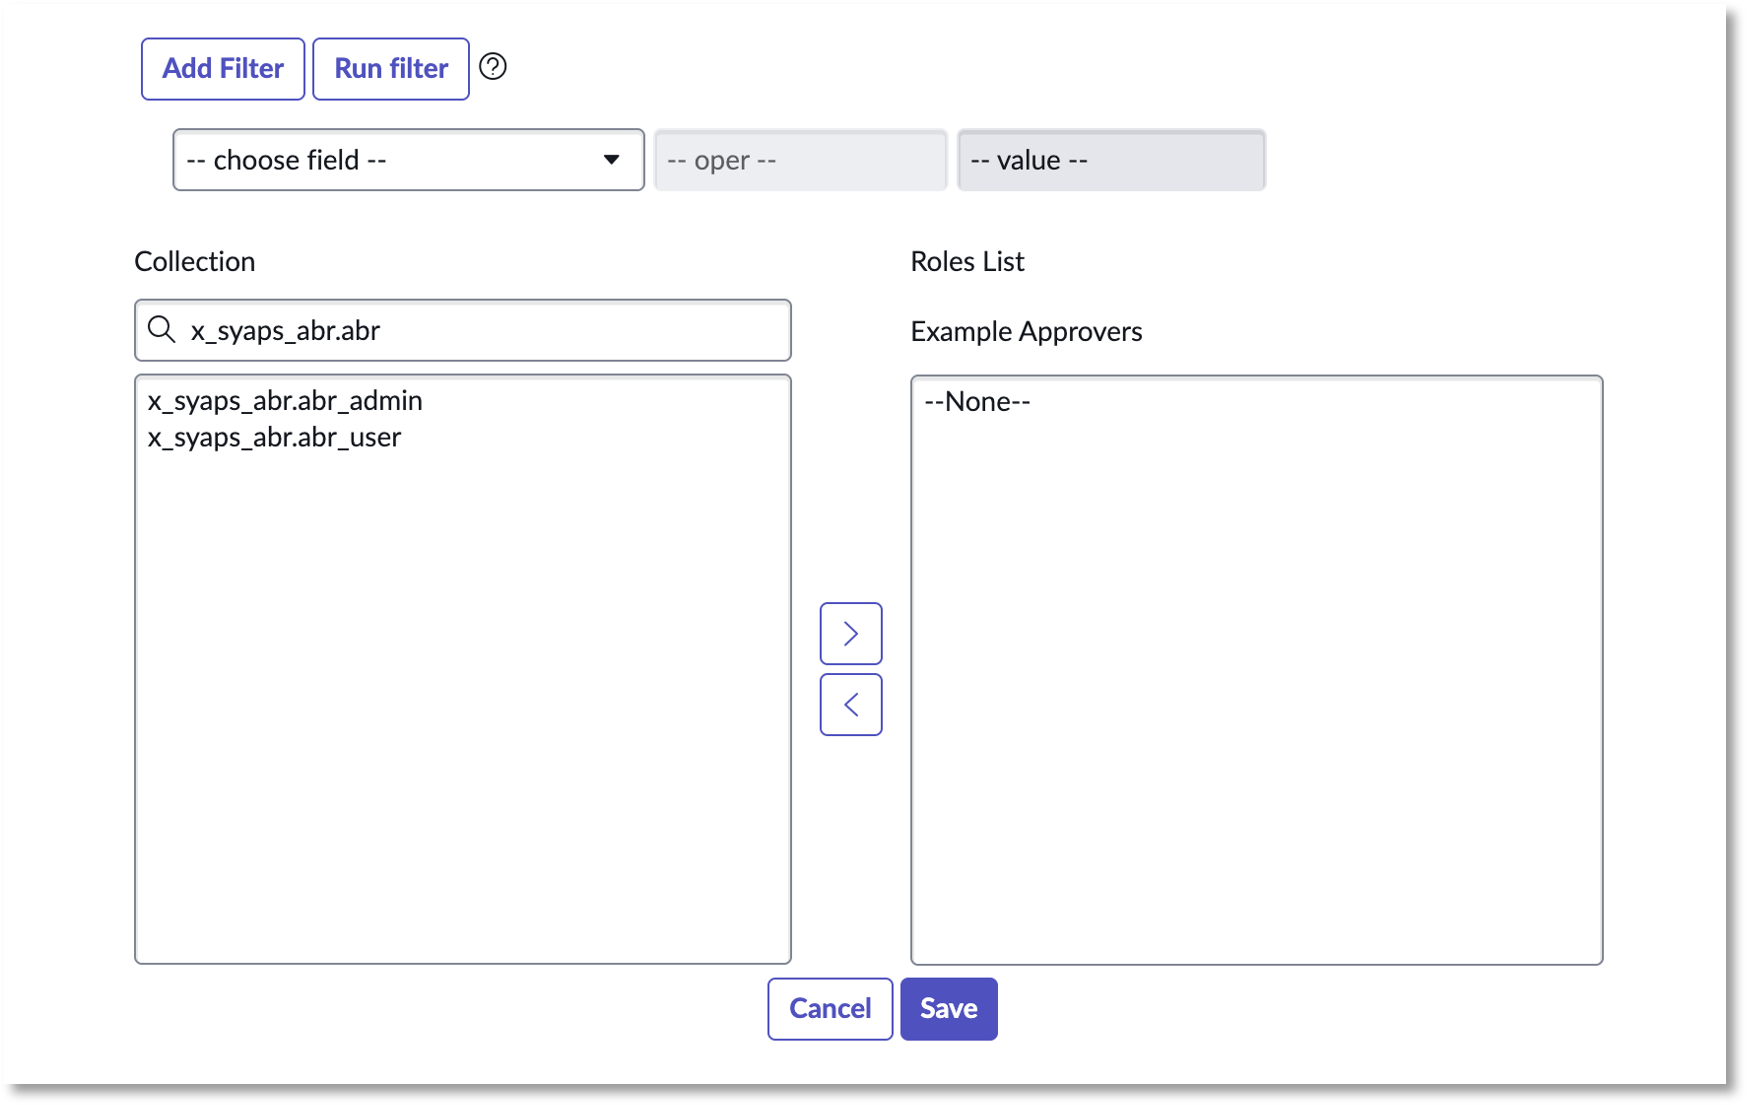Move selected role left with arrow button
The image size is (1747, 1105).
850,705
